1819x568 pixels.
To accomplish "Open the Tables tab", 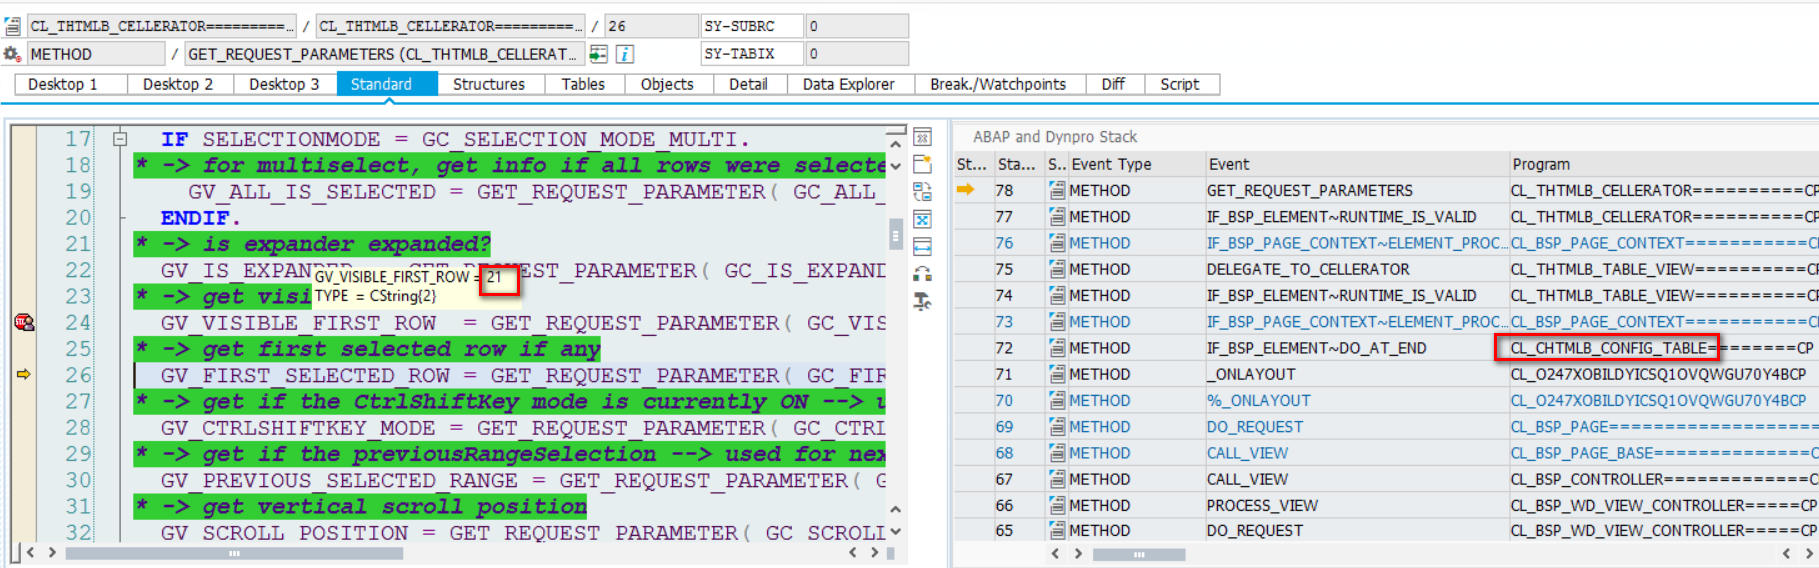I will (583, 84).
